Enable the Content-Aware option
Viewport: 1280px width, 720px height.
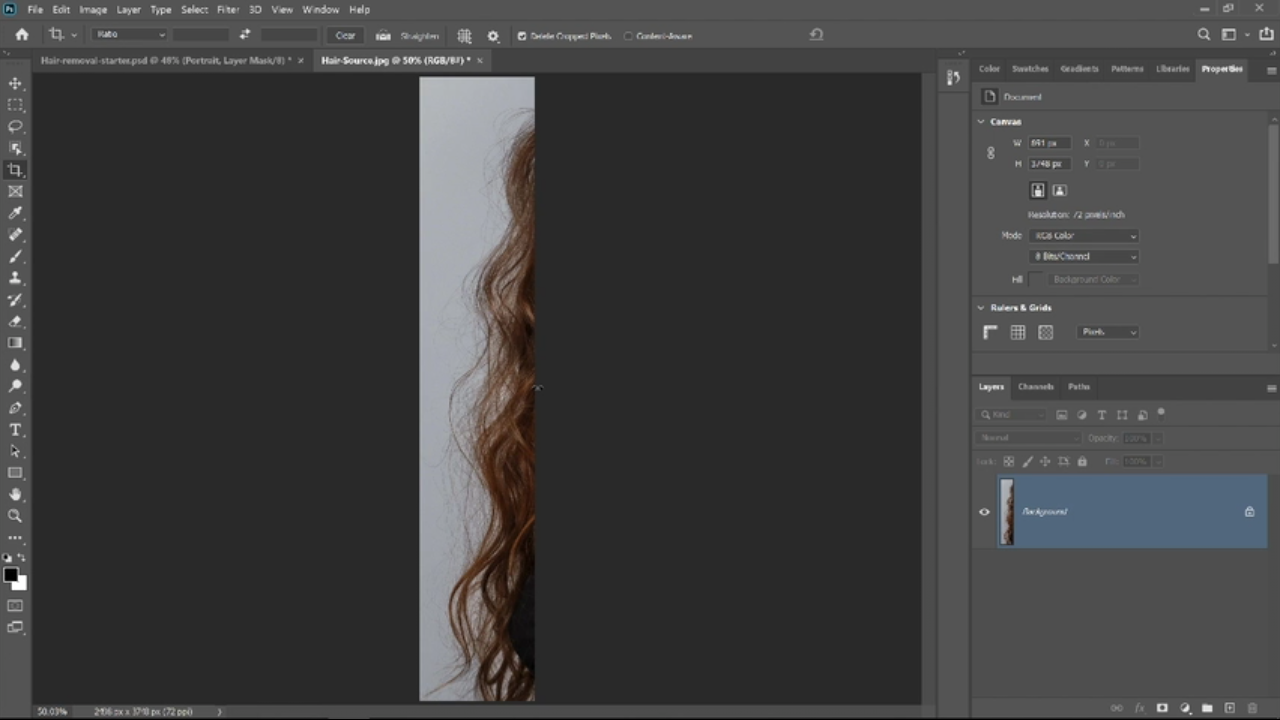pyautogui.click(x=628, y=36)
